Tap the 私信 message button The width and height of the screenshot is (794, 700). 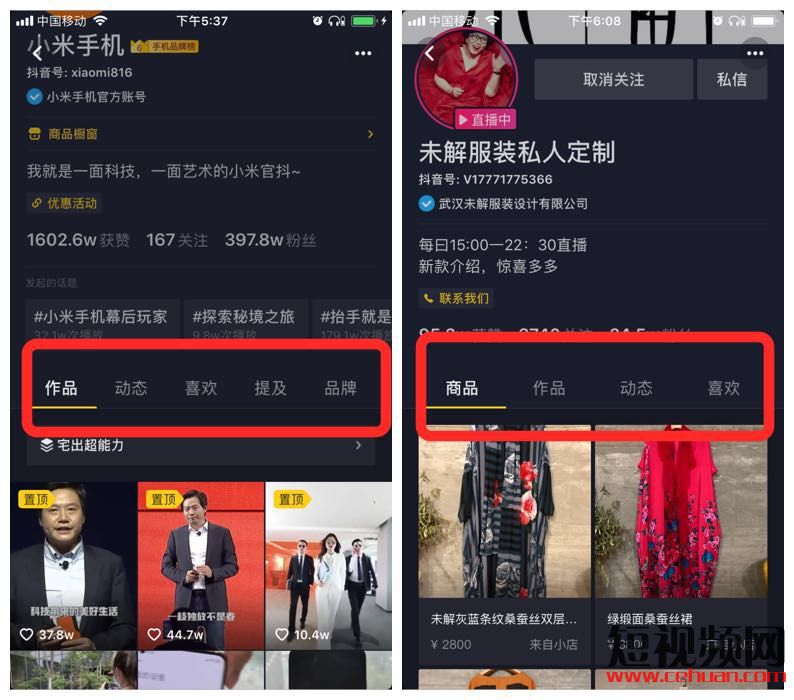click(732, 80)
